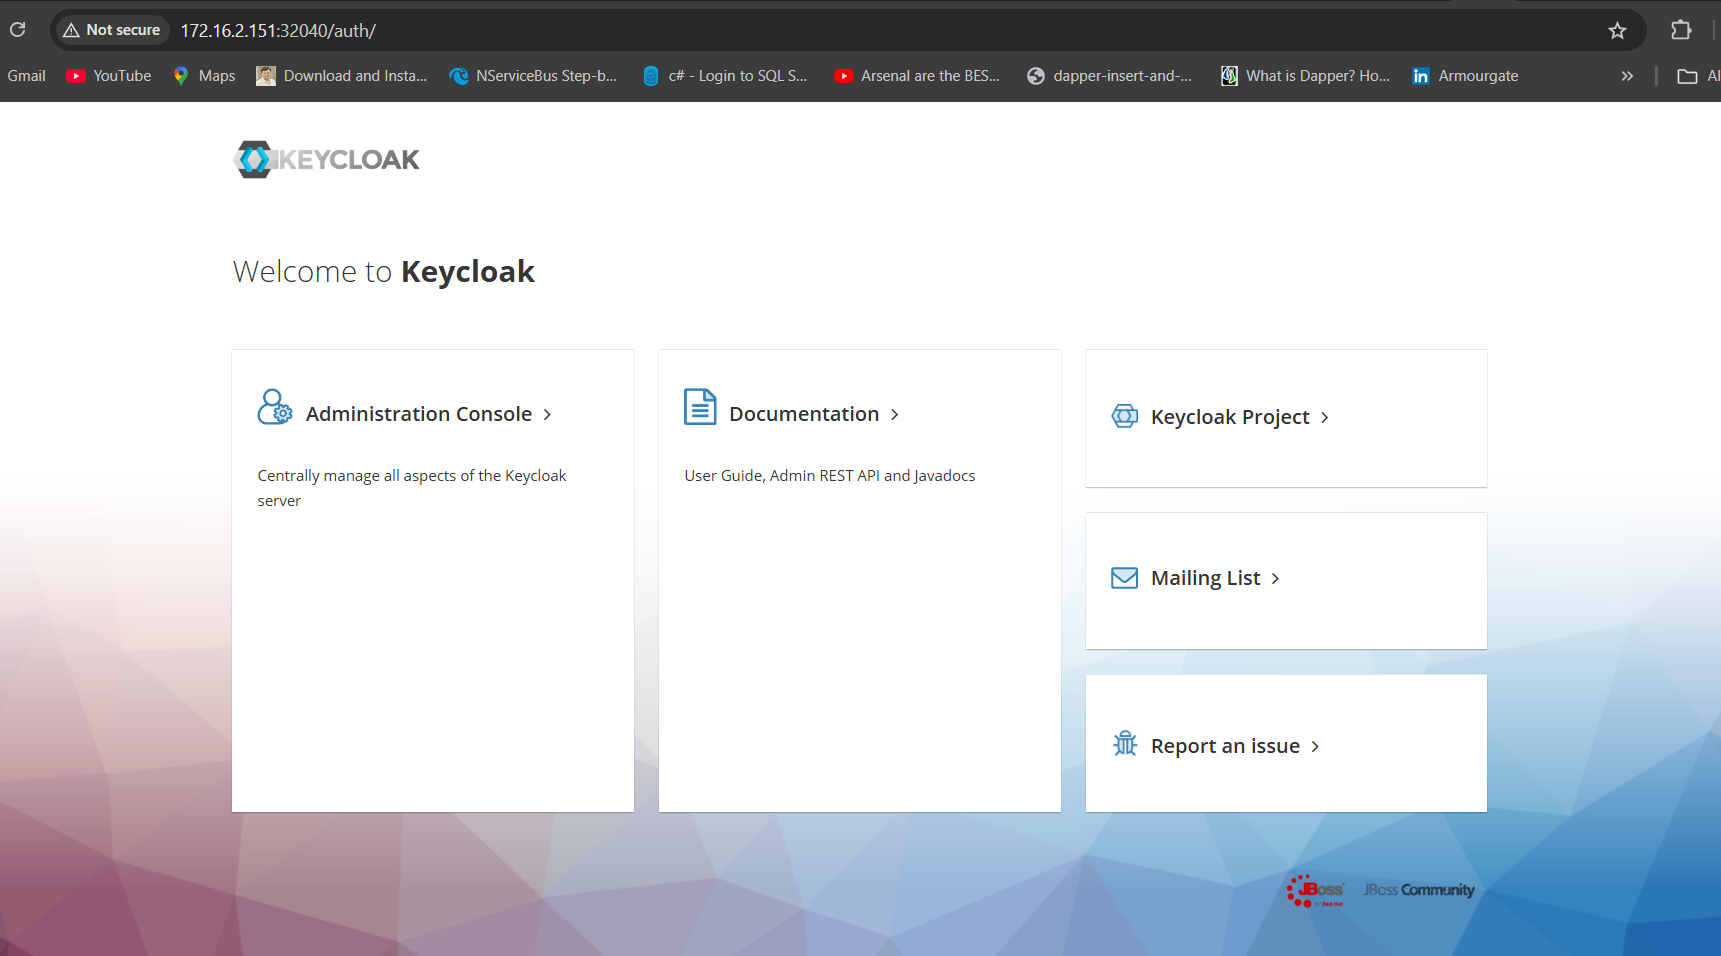Click 'Centrally manage all aspects' description text

pyautogui.click(x=412, y=488)
